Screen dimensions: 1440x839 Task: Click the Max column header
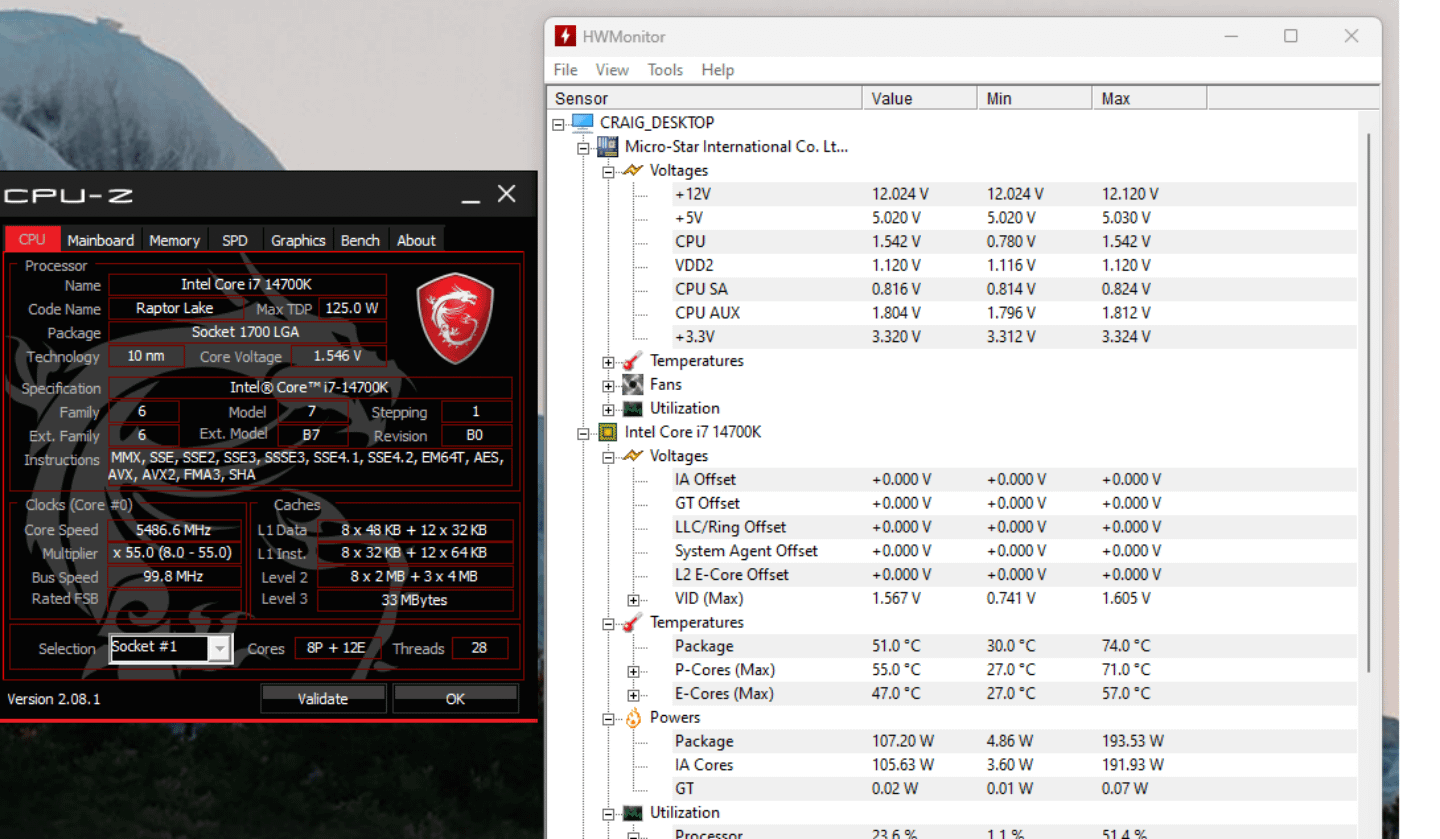coord(1149,98)
